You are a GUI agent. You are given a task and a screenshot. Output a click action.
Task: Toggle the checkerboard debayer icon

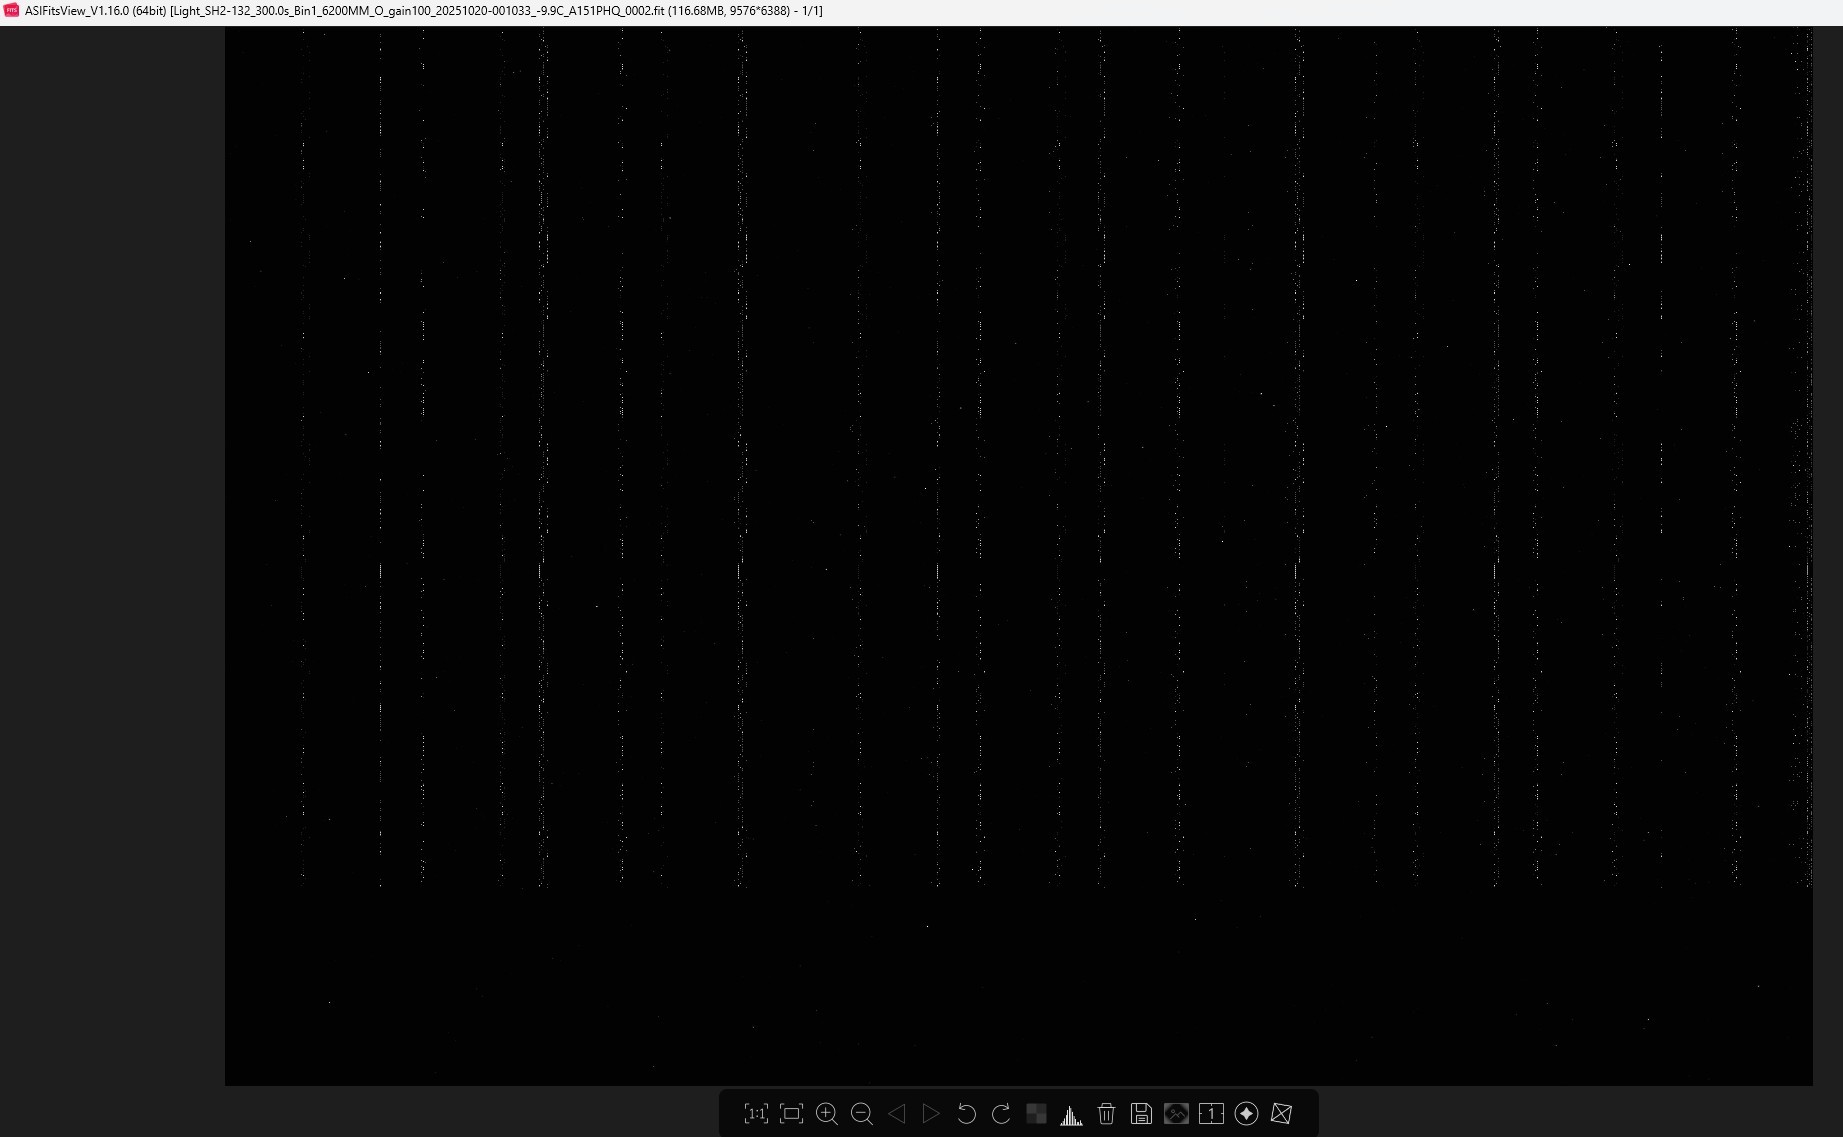coord(1036,1114)
